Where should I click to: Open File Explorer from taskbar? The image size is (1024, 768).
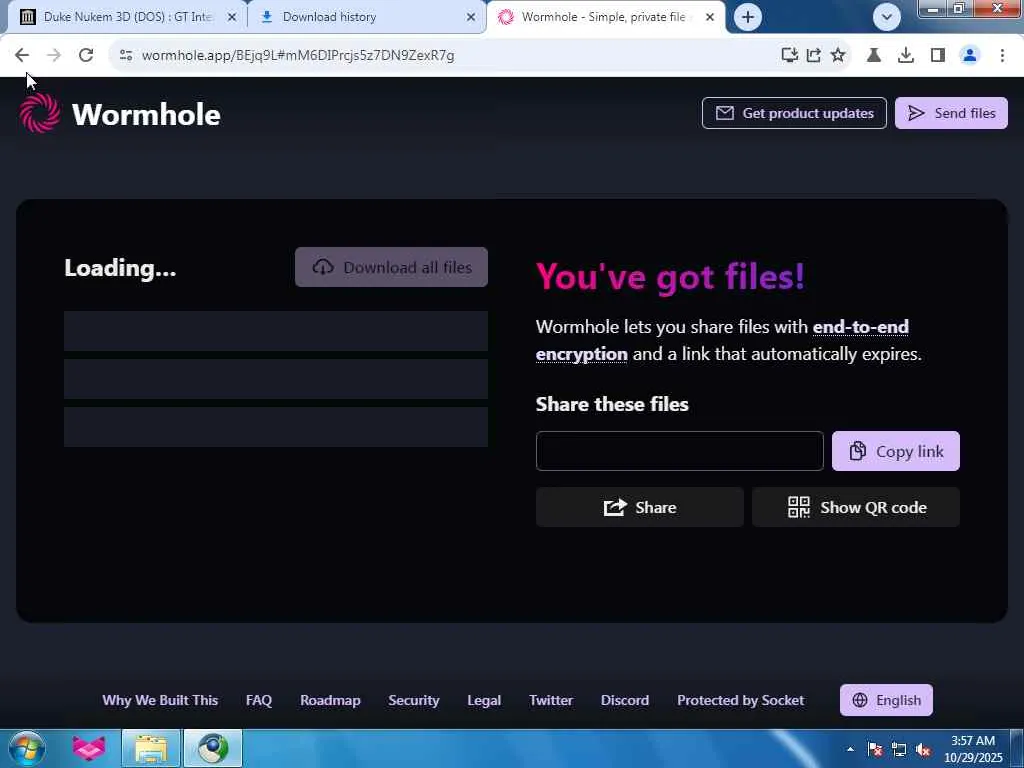coord(151,748)
